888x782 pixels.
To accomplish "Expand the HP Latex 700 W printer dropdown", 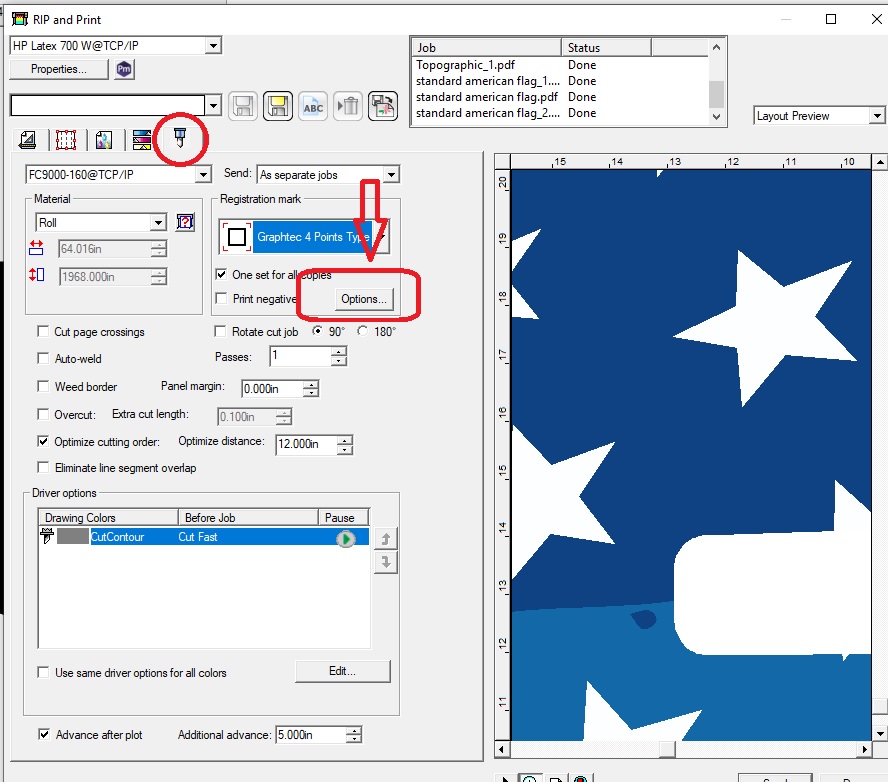I will tap(213, 45).
